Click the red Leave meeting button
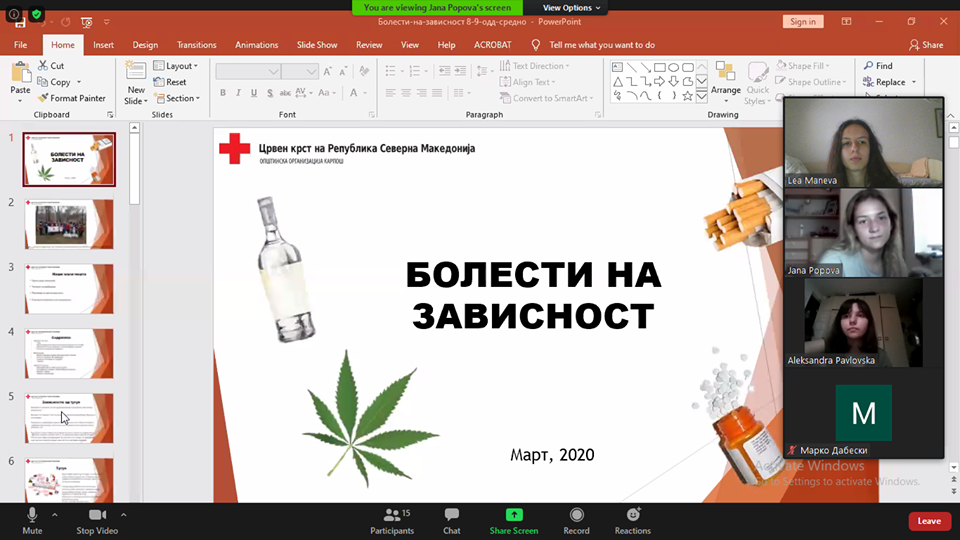960x540 pixels. pos(929,521)
